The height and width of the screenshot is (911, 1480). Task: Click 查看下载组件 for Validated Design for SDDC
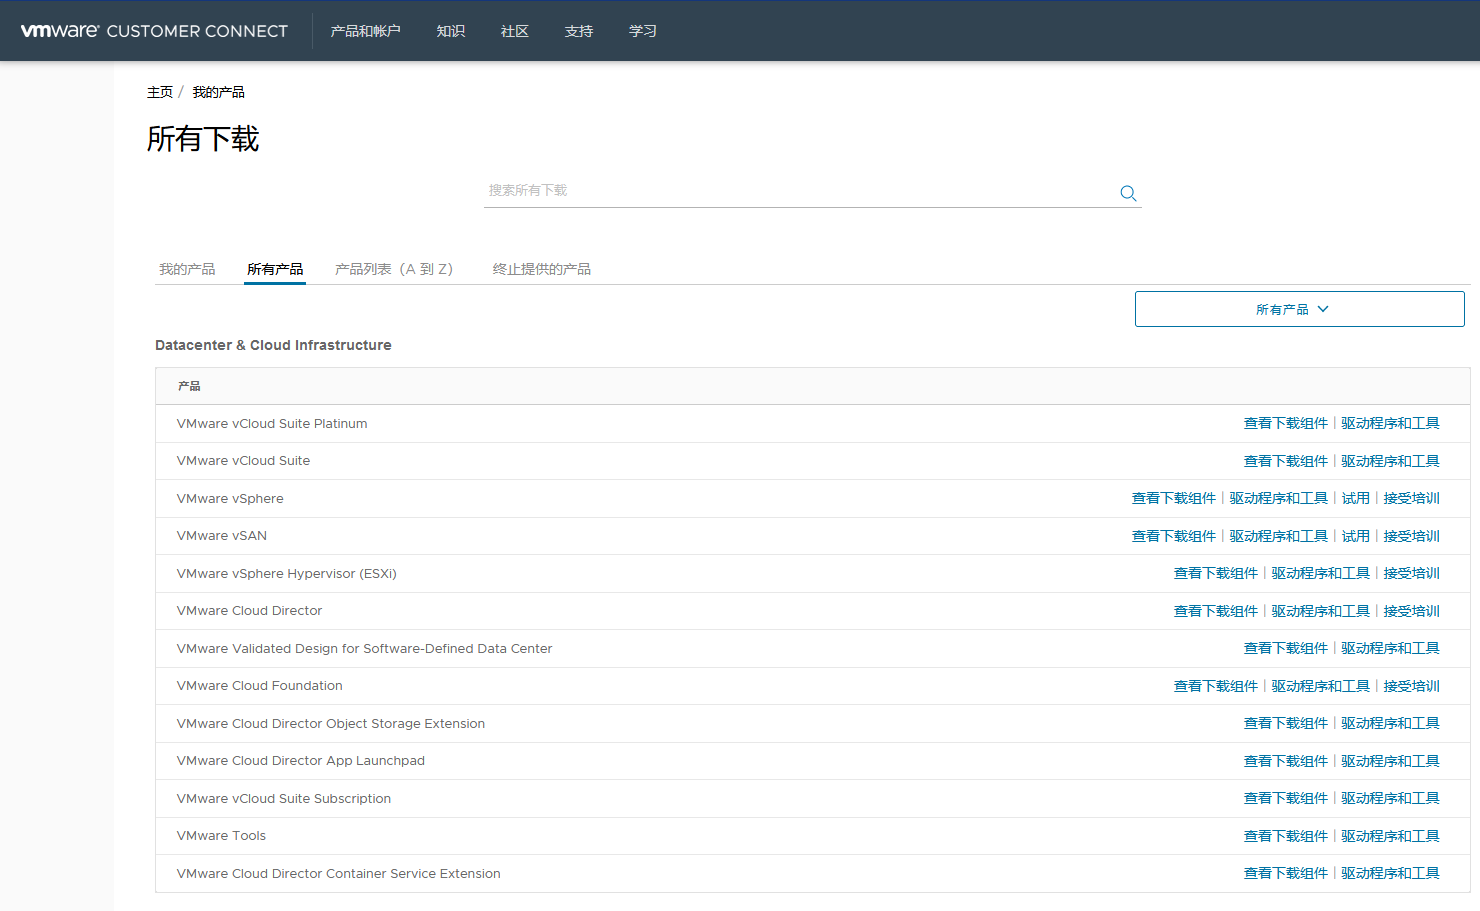[x=1285, y=648]
